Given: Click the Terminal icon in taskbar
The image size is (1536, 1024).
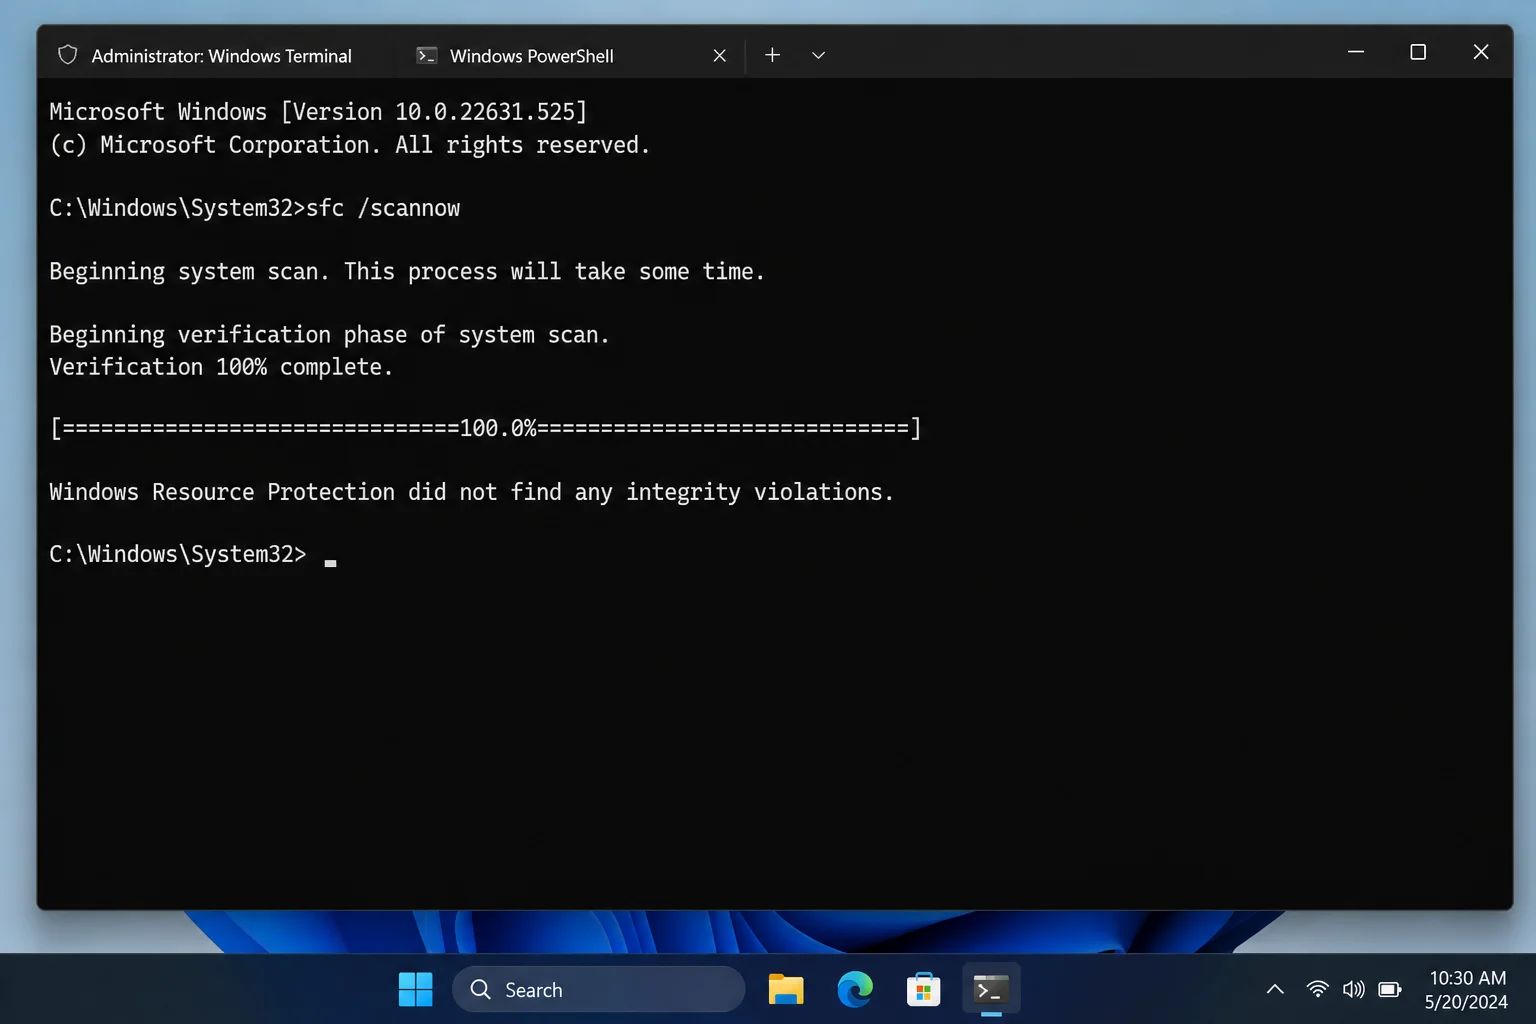Looking at the screenshot, I should click(991, 989).
